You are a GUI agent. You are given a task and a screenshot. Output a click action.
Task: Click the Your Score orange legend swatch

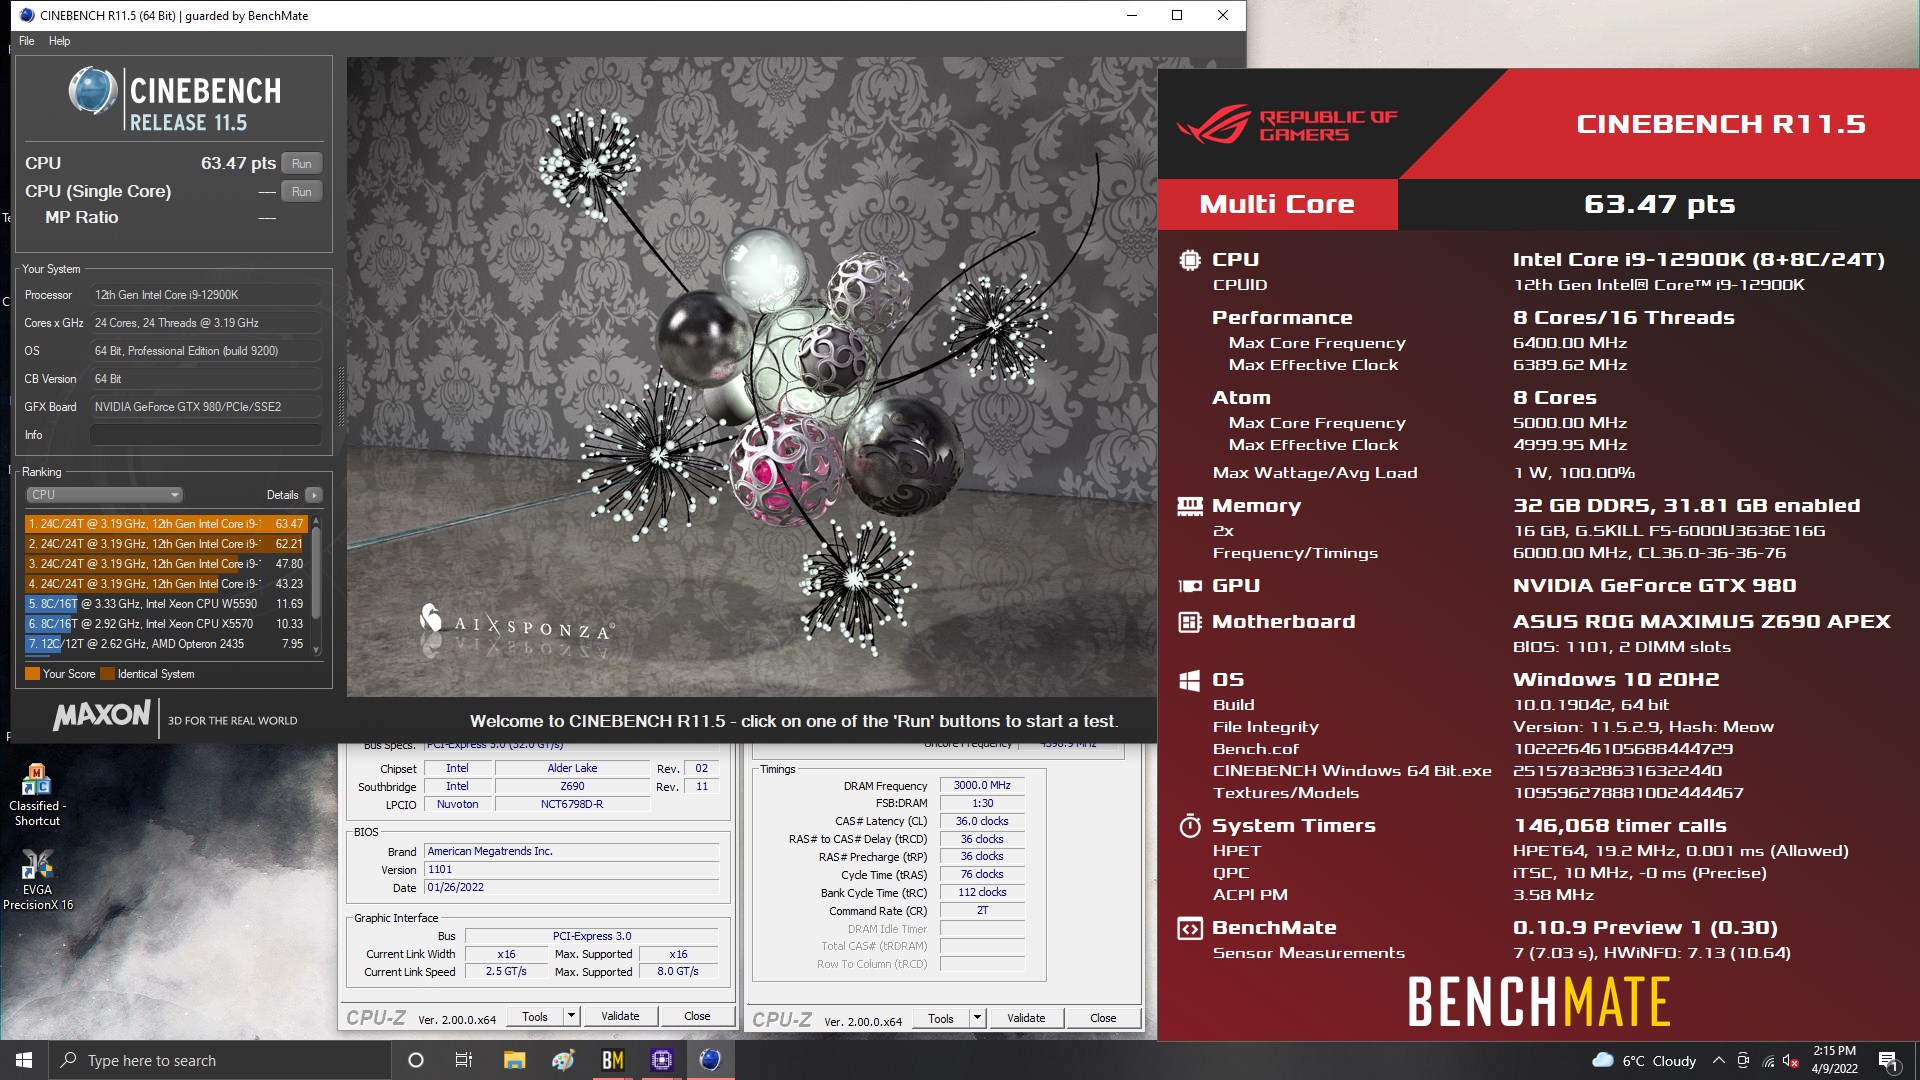coord(32,674)
